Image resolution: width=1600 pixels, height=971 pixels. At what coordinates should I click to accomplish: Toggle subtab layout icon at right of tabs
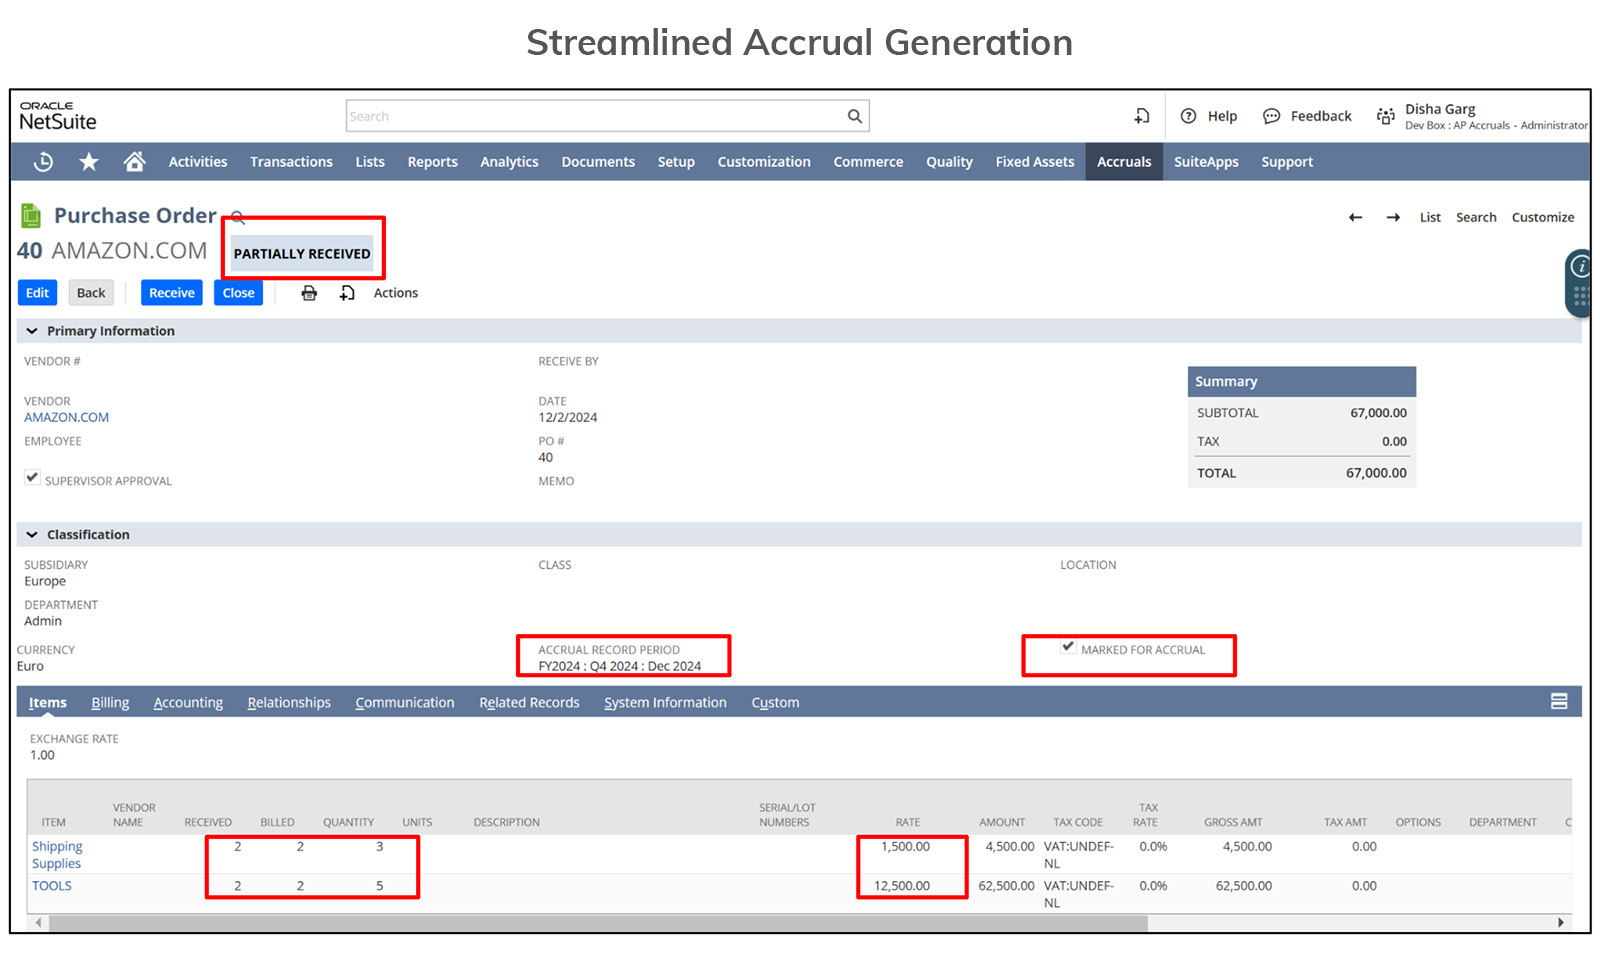(x=1558, y=701)
